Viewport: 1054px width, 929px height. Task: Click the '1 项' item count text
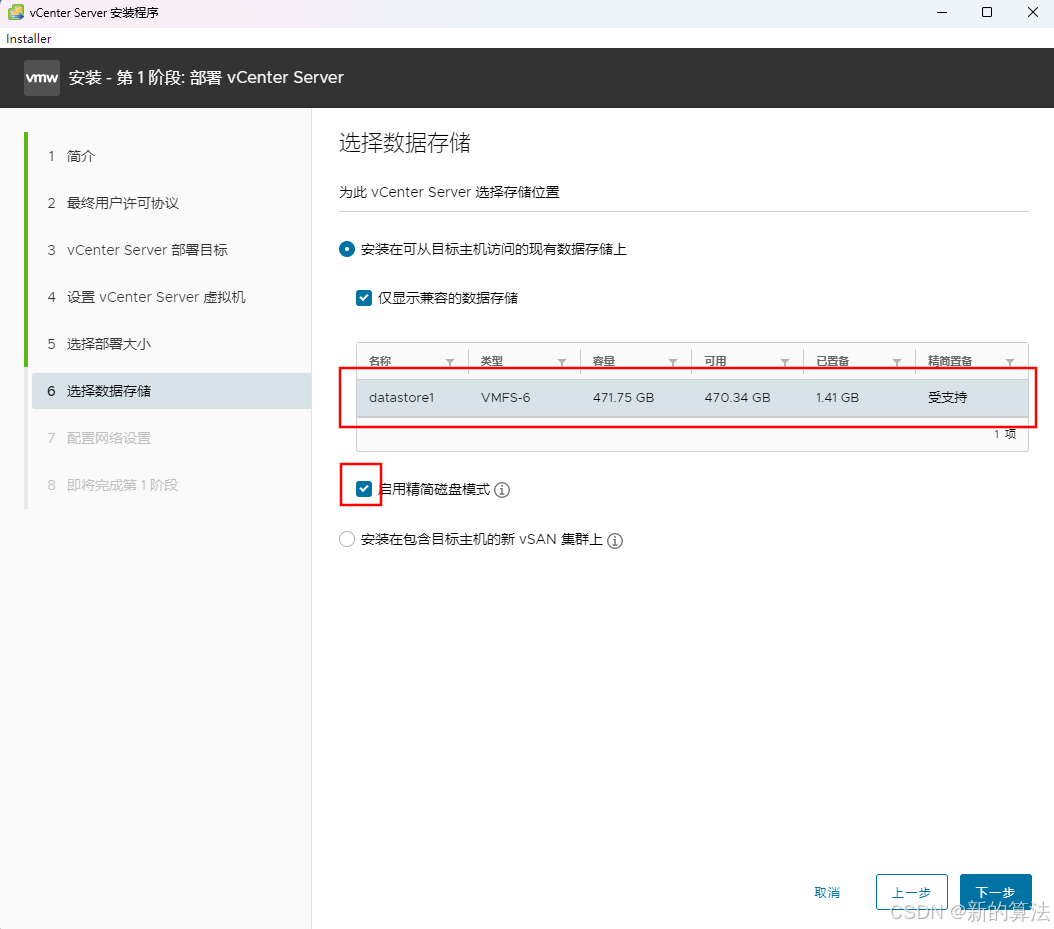tap(1005, 434)
